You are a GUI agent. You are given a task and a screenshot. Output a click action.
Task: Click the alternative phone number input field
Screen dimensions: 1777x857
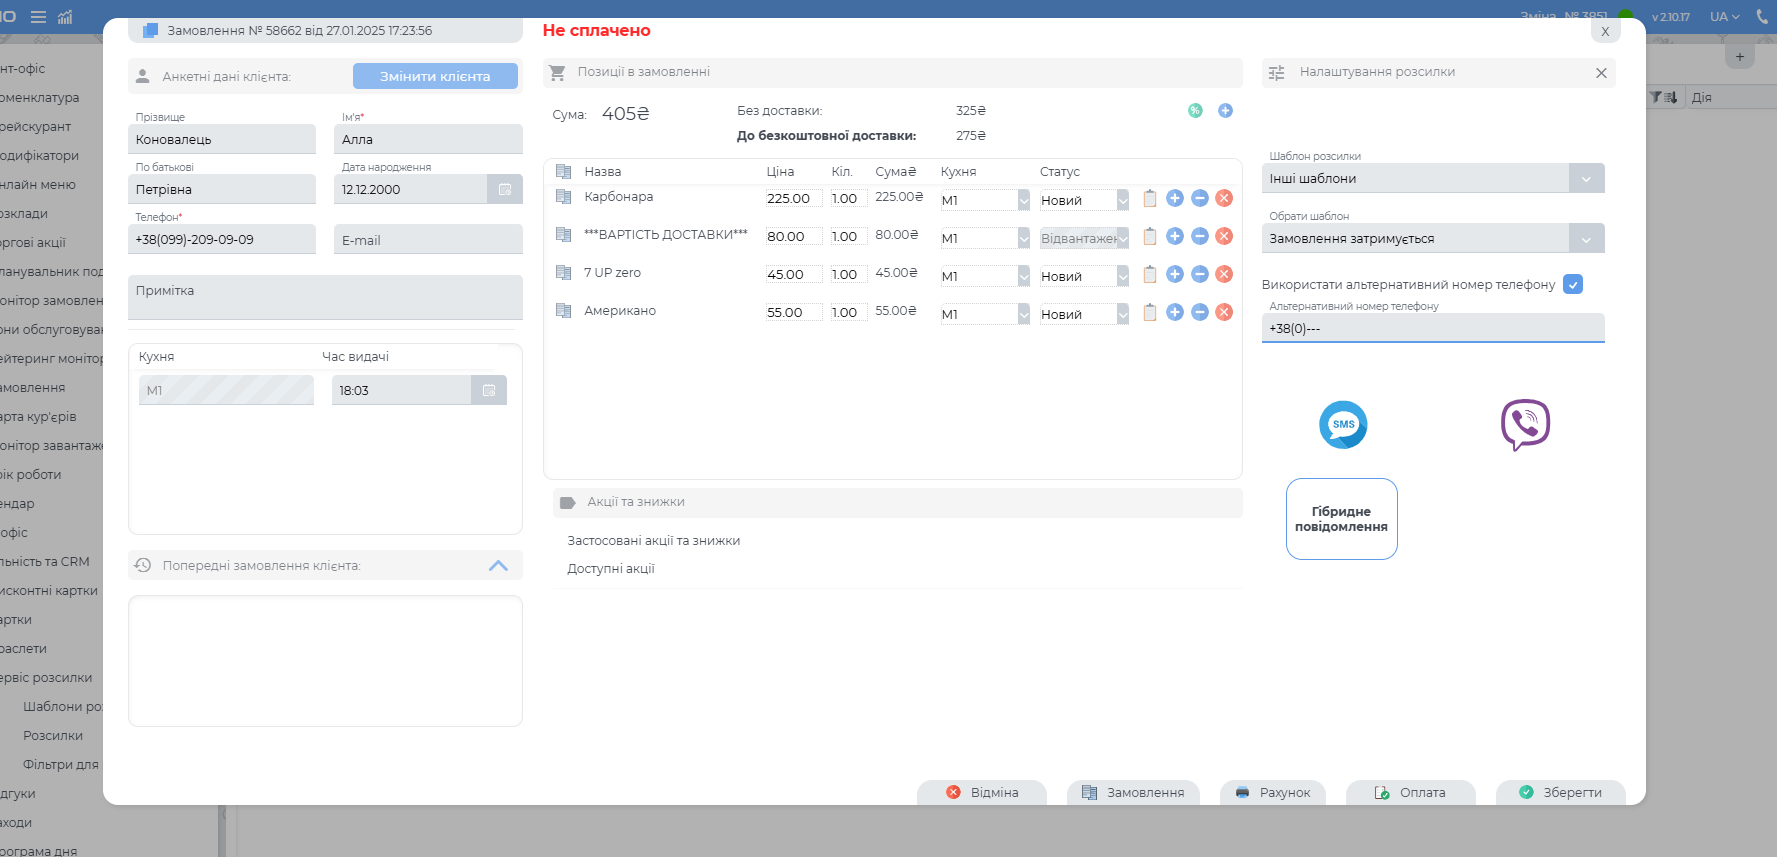pyautogui.click(x=1432, y=329)
